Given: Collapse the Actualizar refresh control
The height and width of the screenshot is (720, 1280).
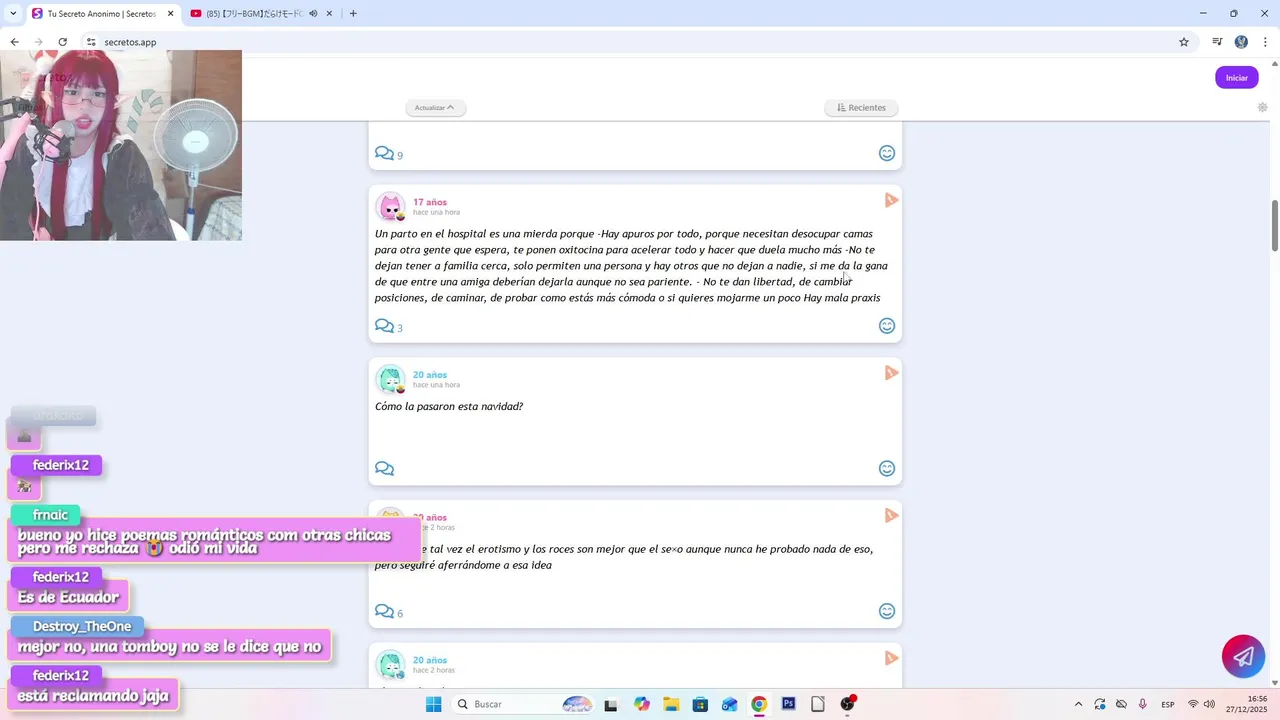Looking at the screenshot, I should click(x=435, y=107).
